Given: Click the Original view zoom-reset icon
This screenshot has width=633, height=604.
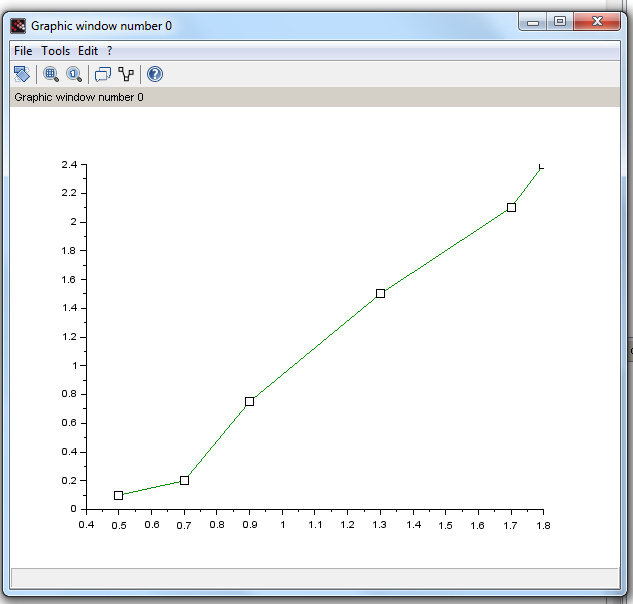Looking at the screenshot, I should tap(74, 74).
